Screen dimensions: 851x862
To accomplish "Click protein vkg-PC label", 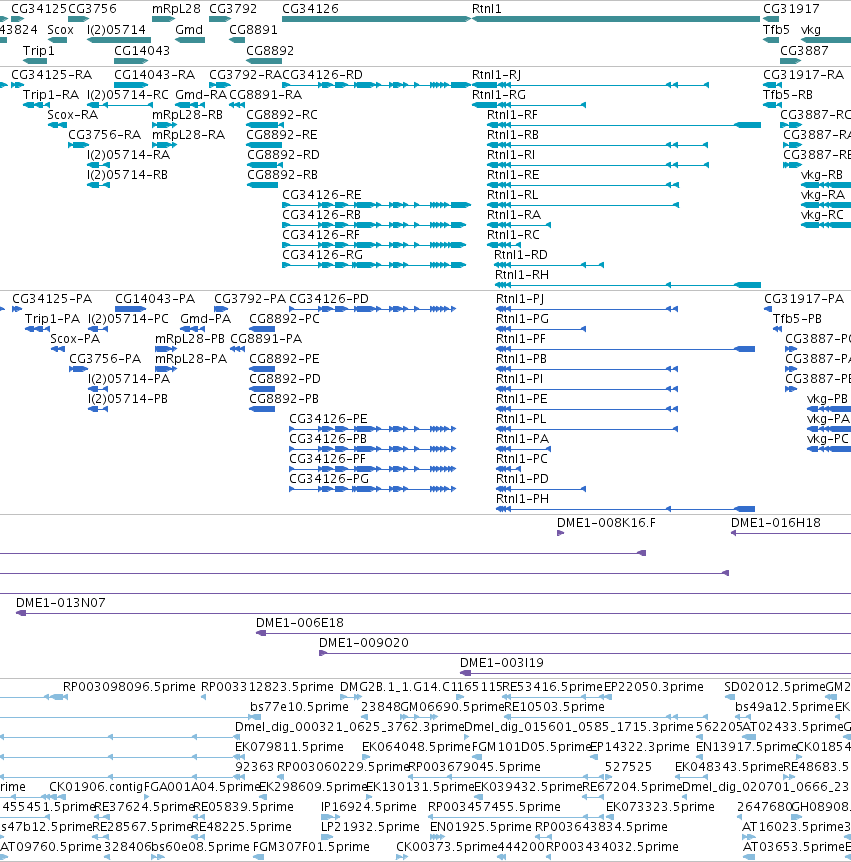I will 827,439.
